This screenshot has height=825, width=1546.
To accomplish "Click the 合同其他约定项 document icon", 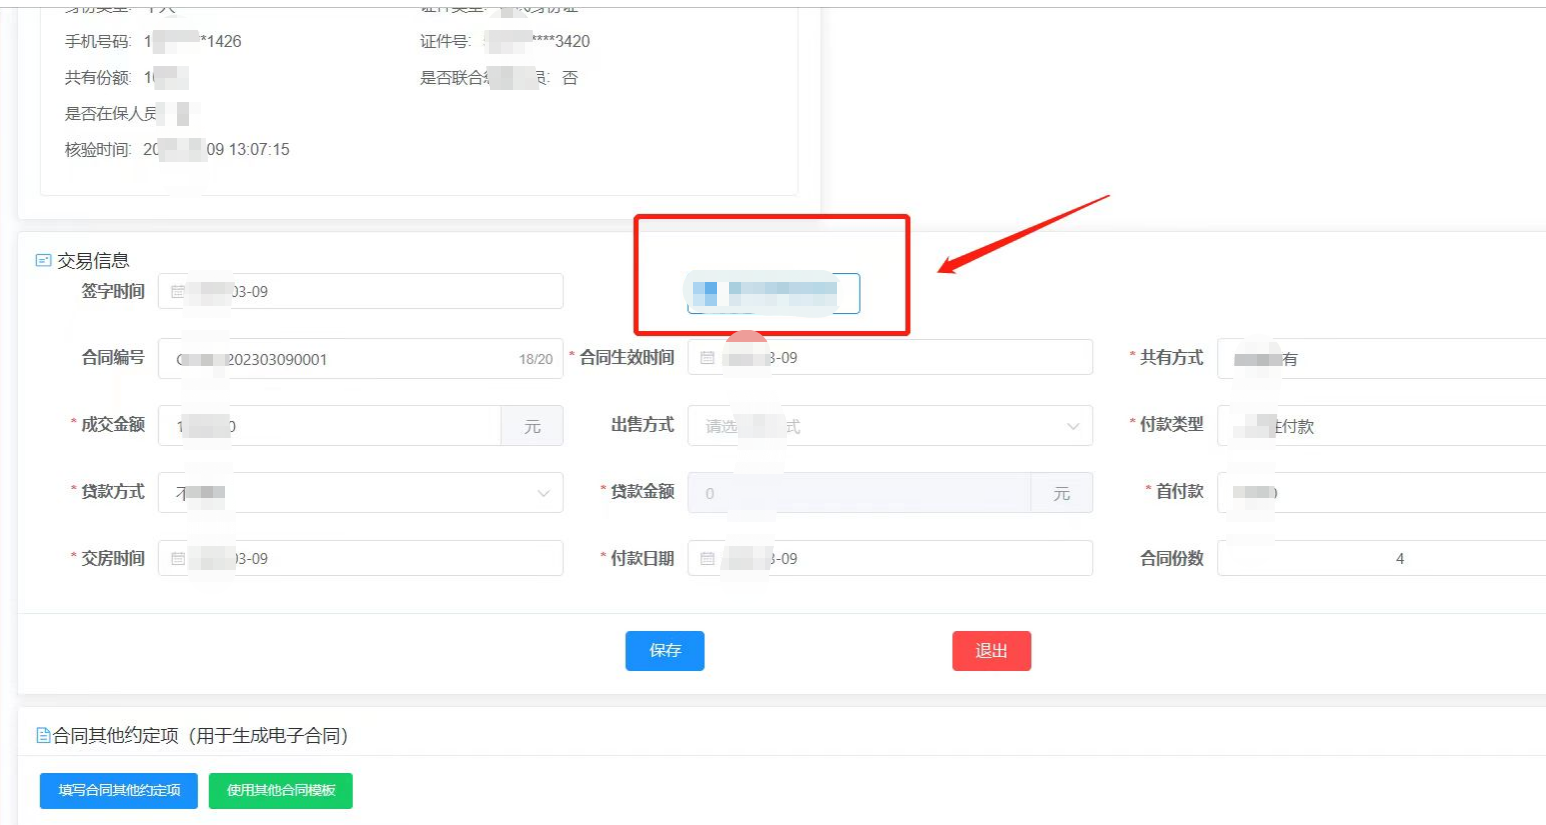I will (x=44, y=736).
